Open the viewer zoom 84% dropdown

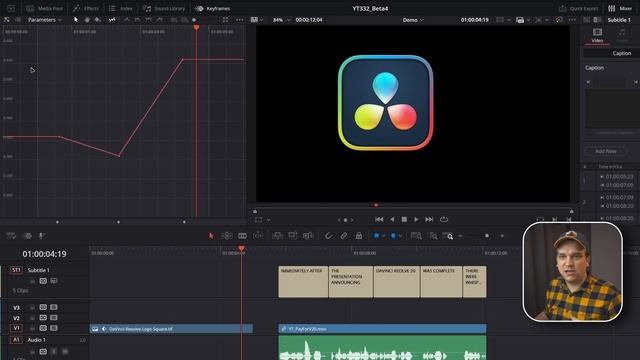(x=282, y=20)
